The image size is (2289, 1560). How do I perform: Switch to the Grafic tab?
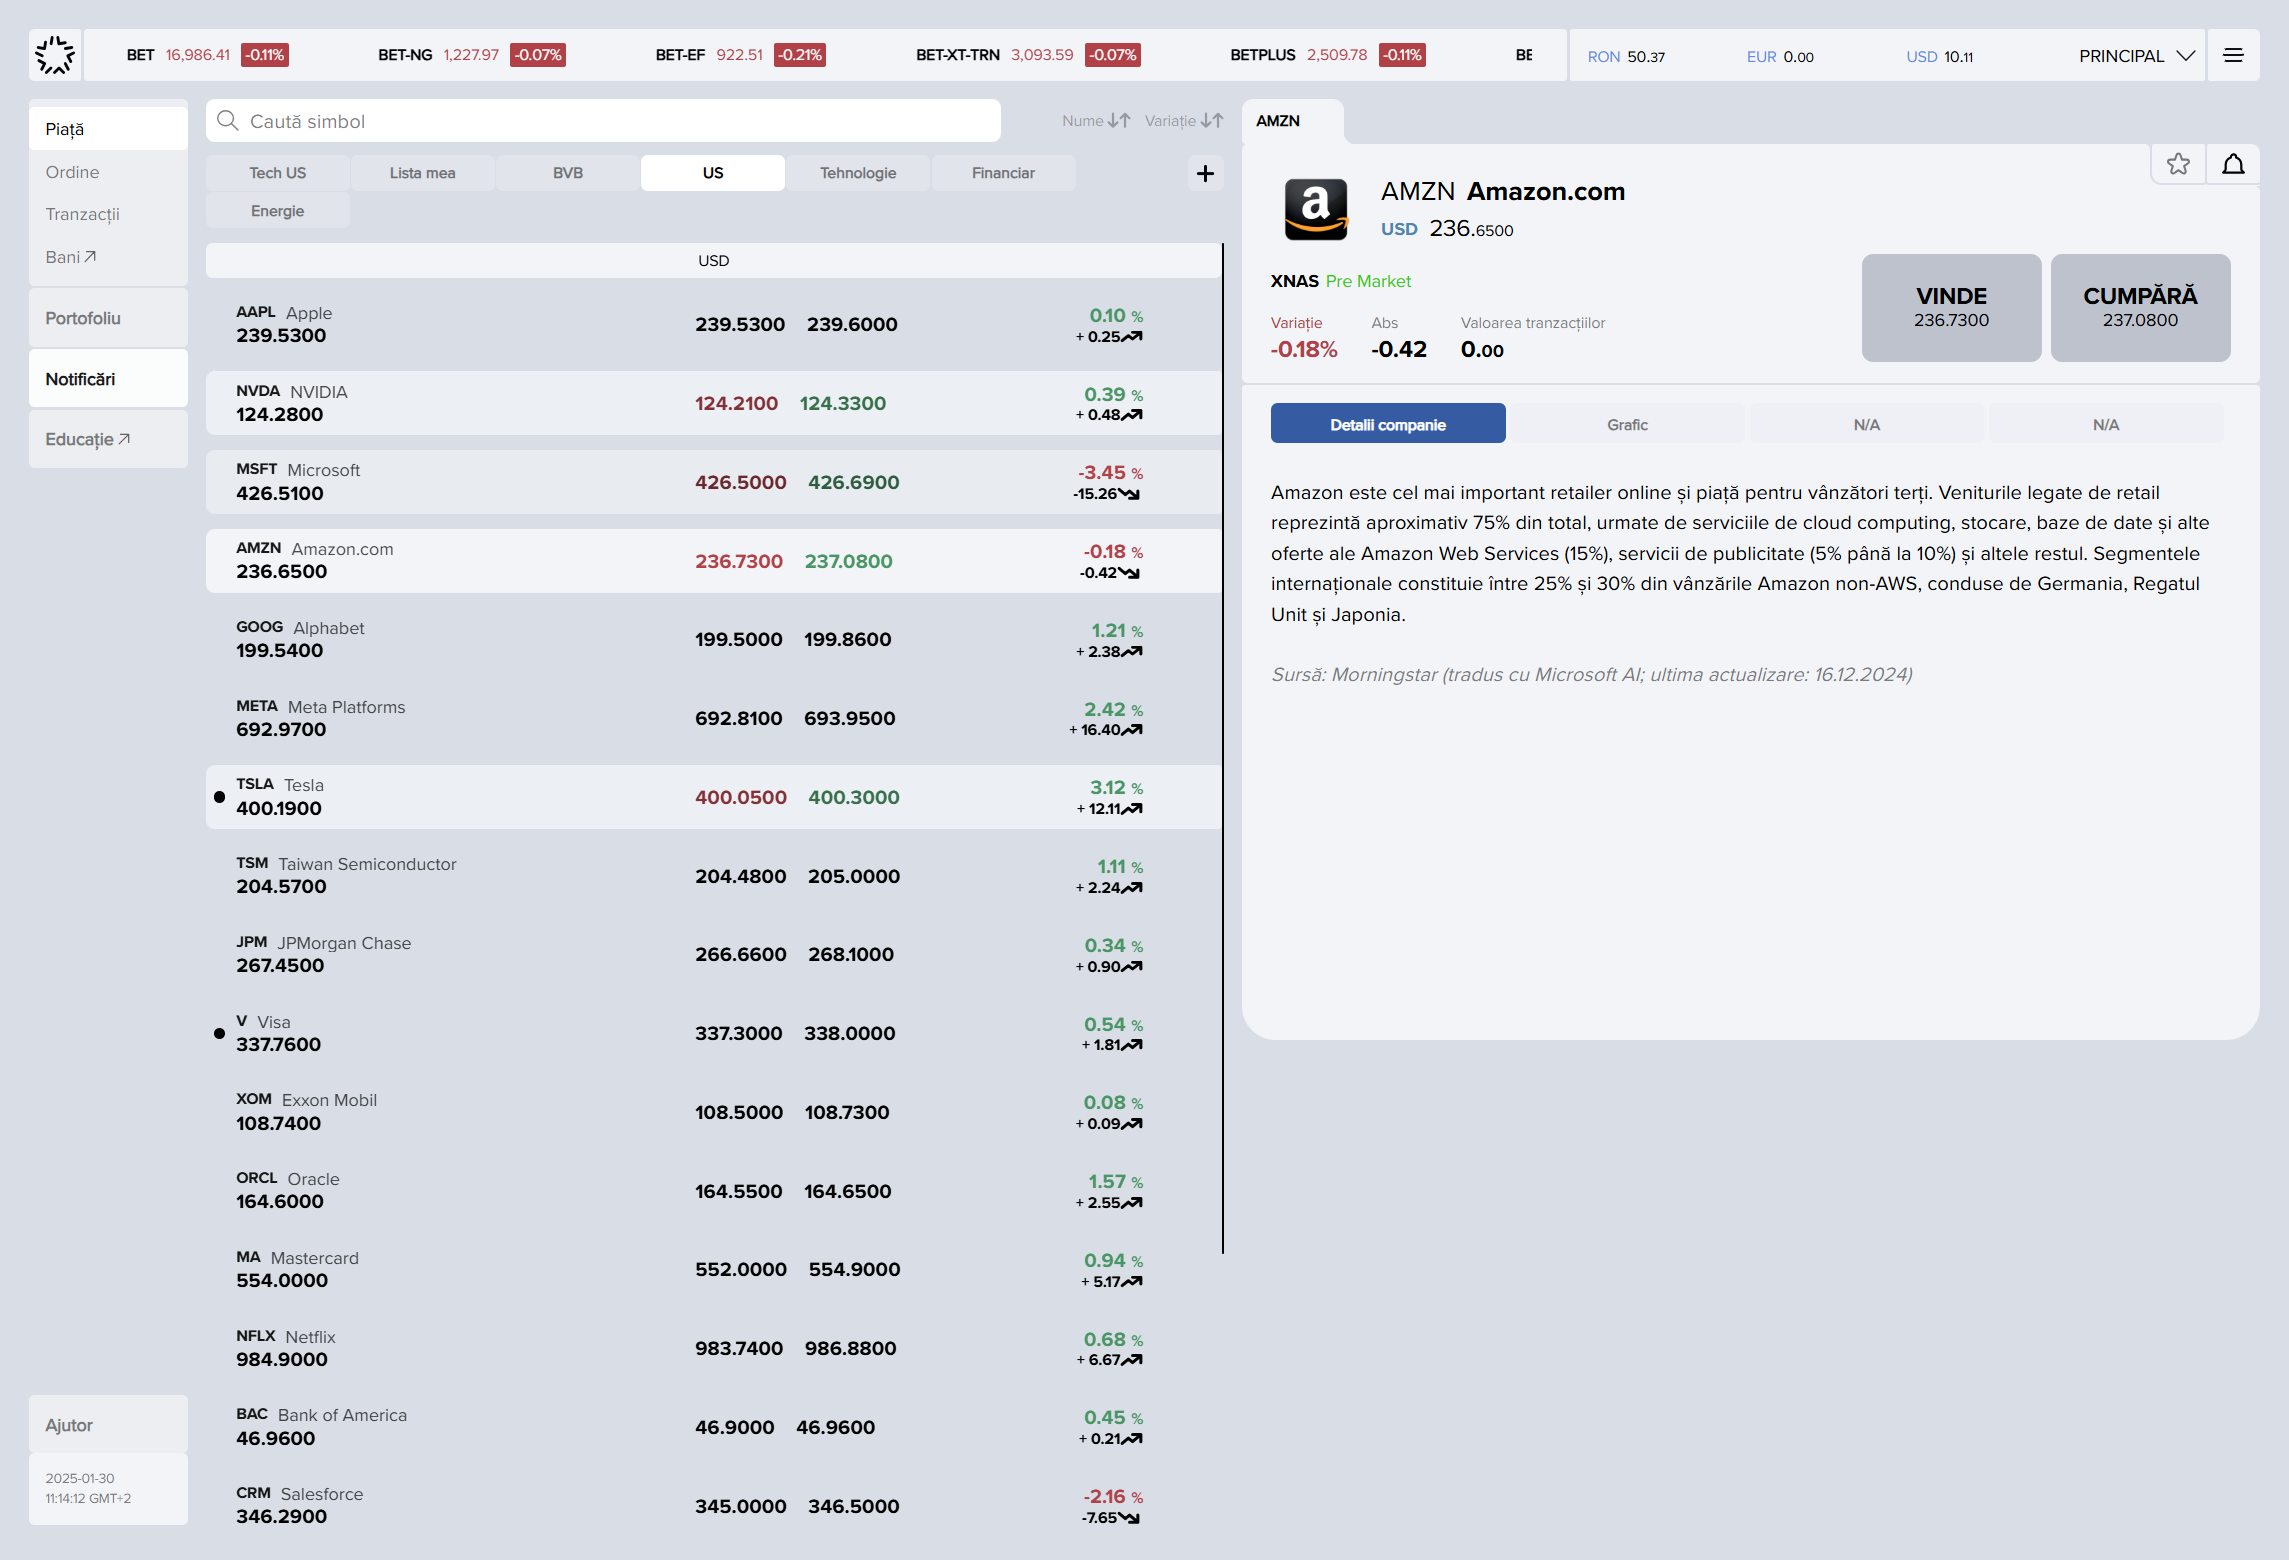tap(1627, 424)
